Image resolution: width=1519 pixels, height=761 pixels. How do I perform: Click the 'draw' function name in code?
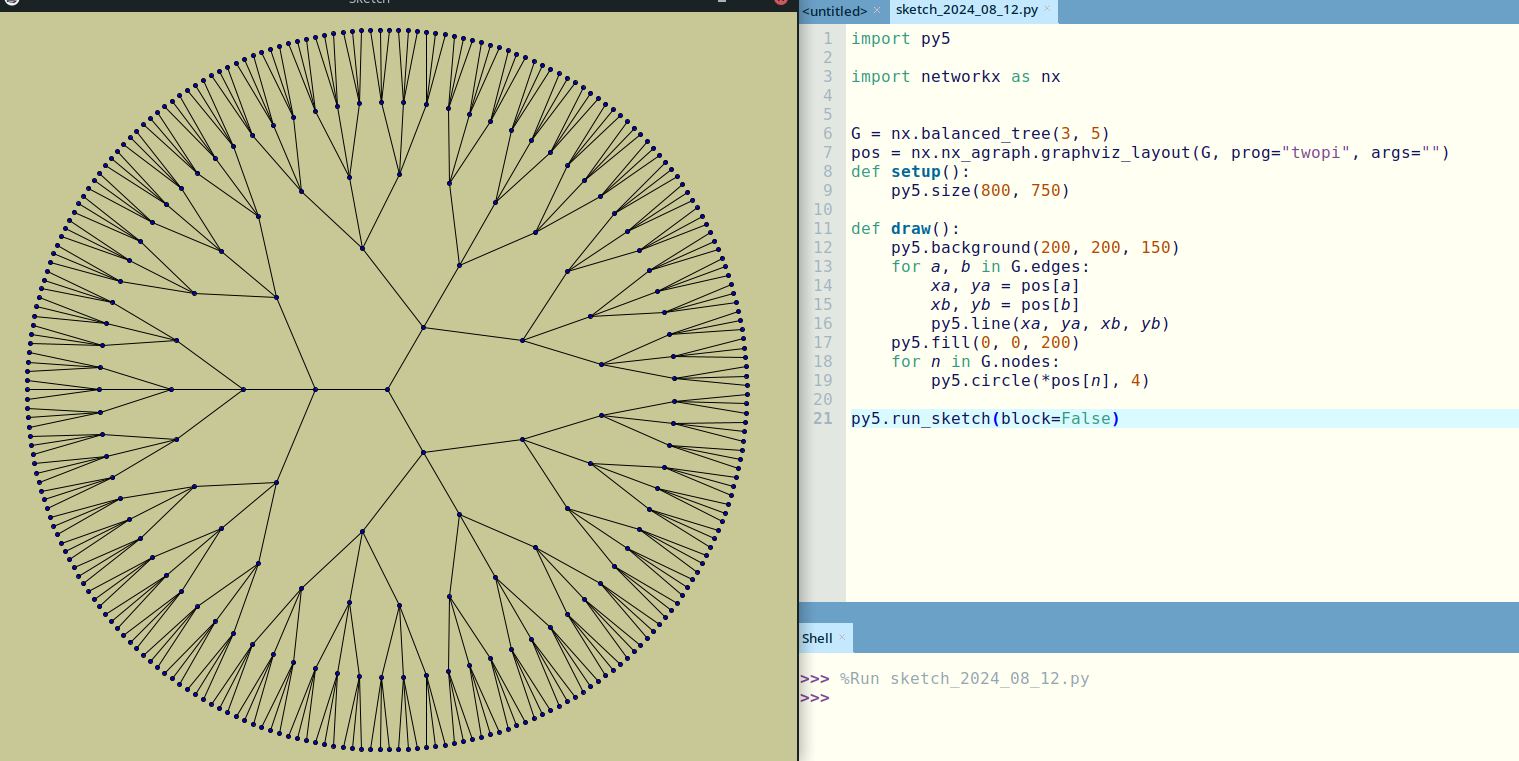(911, 229)
